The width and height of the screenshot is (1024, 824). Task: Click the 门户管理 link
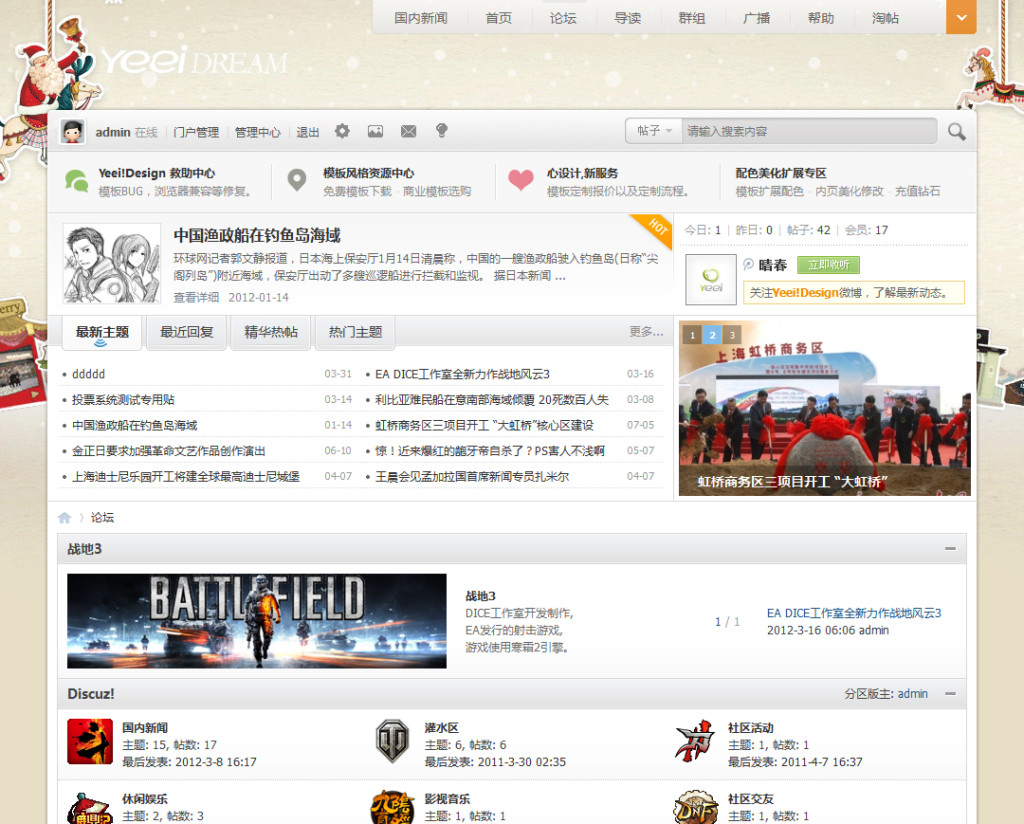point(196,133)
